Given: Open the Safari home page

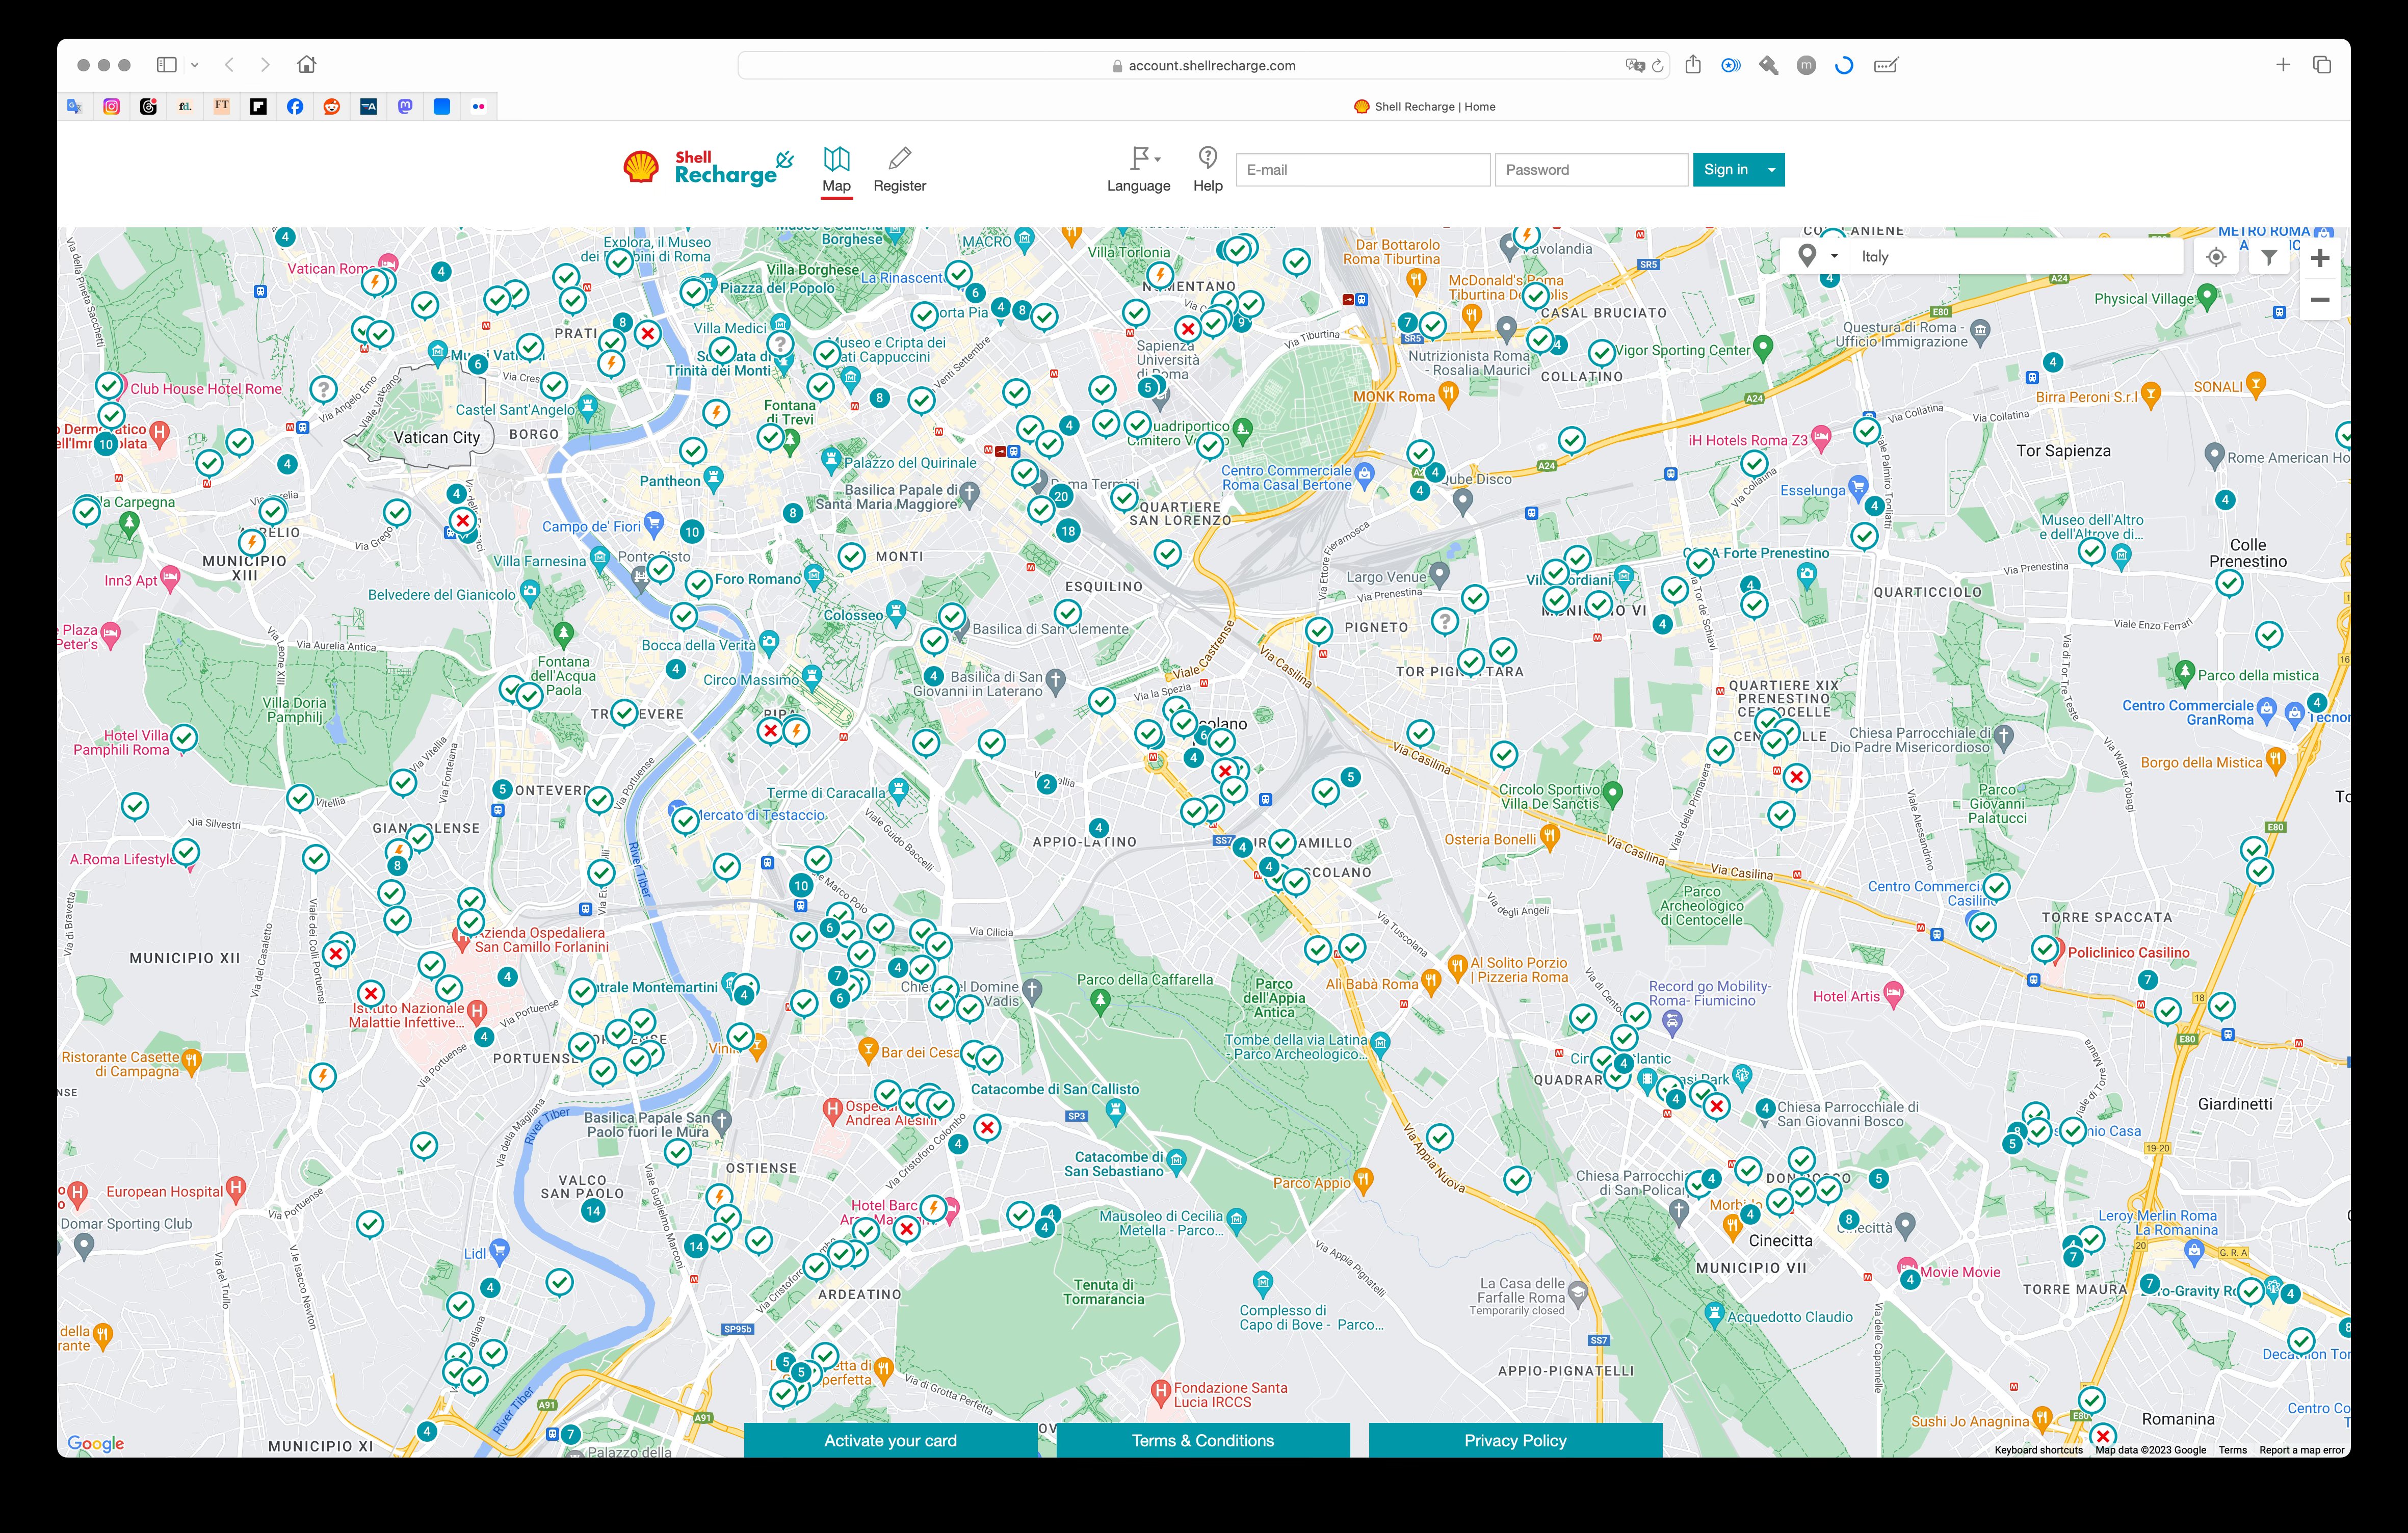Looking at the screenshot, I should click(x=307, y=64).
